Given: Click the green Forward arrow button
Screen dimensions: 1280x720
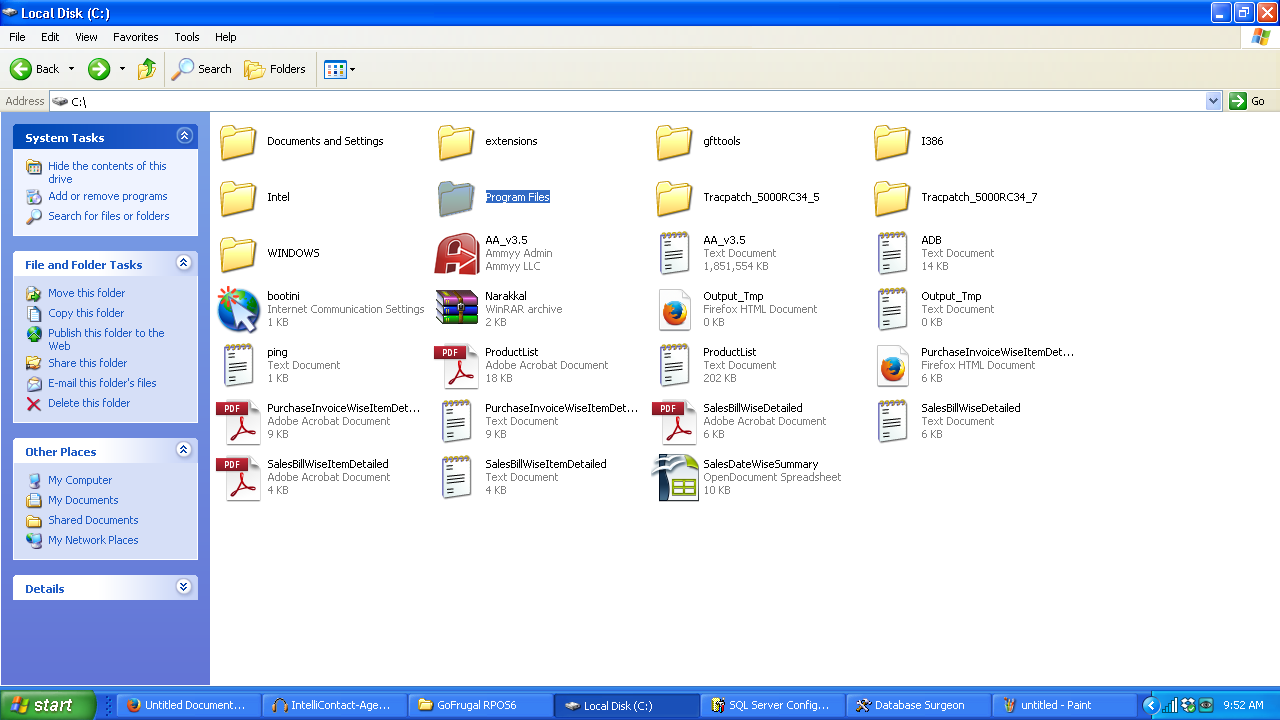Looking at the screenshot, I should coord(99,69).
